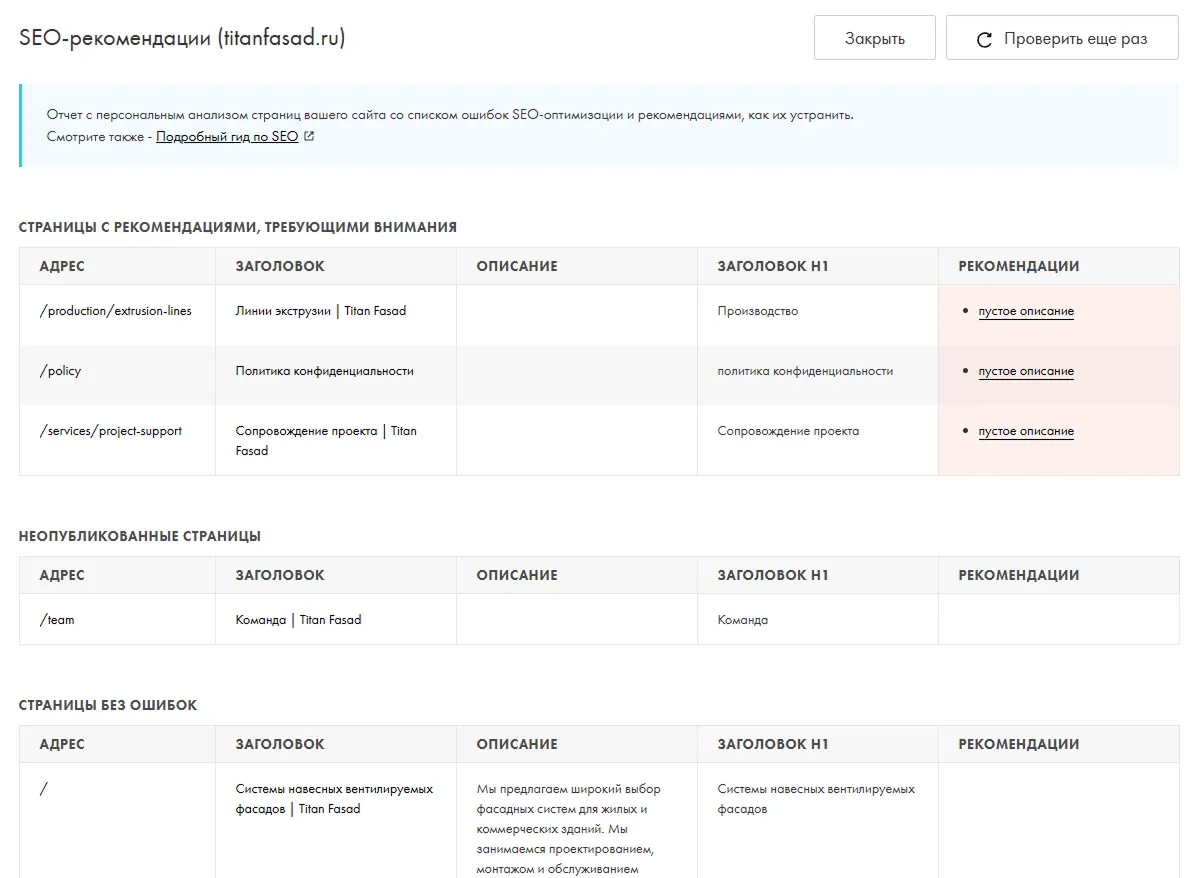Click the Закрыть button

(x=874, y=37)
